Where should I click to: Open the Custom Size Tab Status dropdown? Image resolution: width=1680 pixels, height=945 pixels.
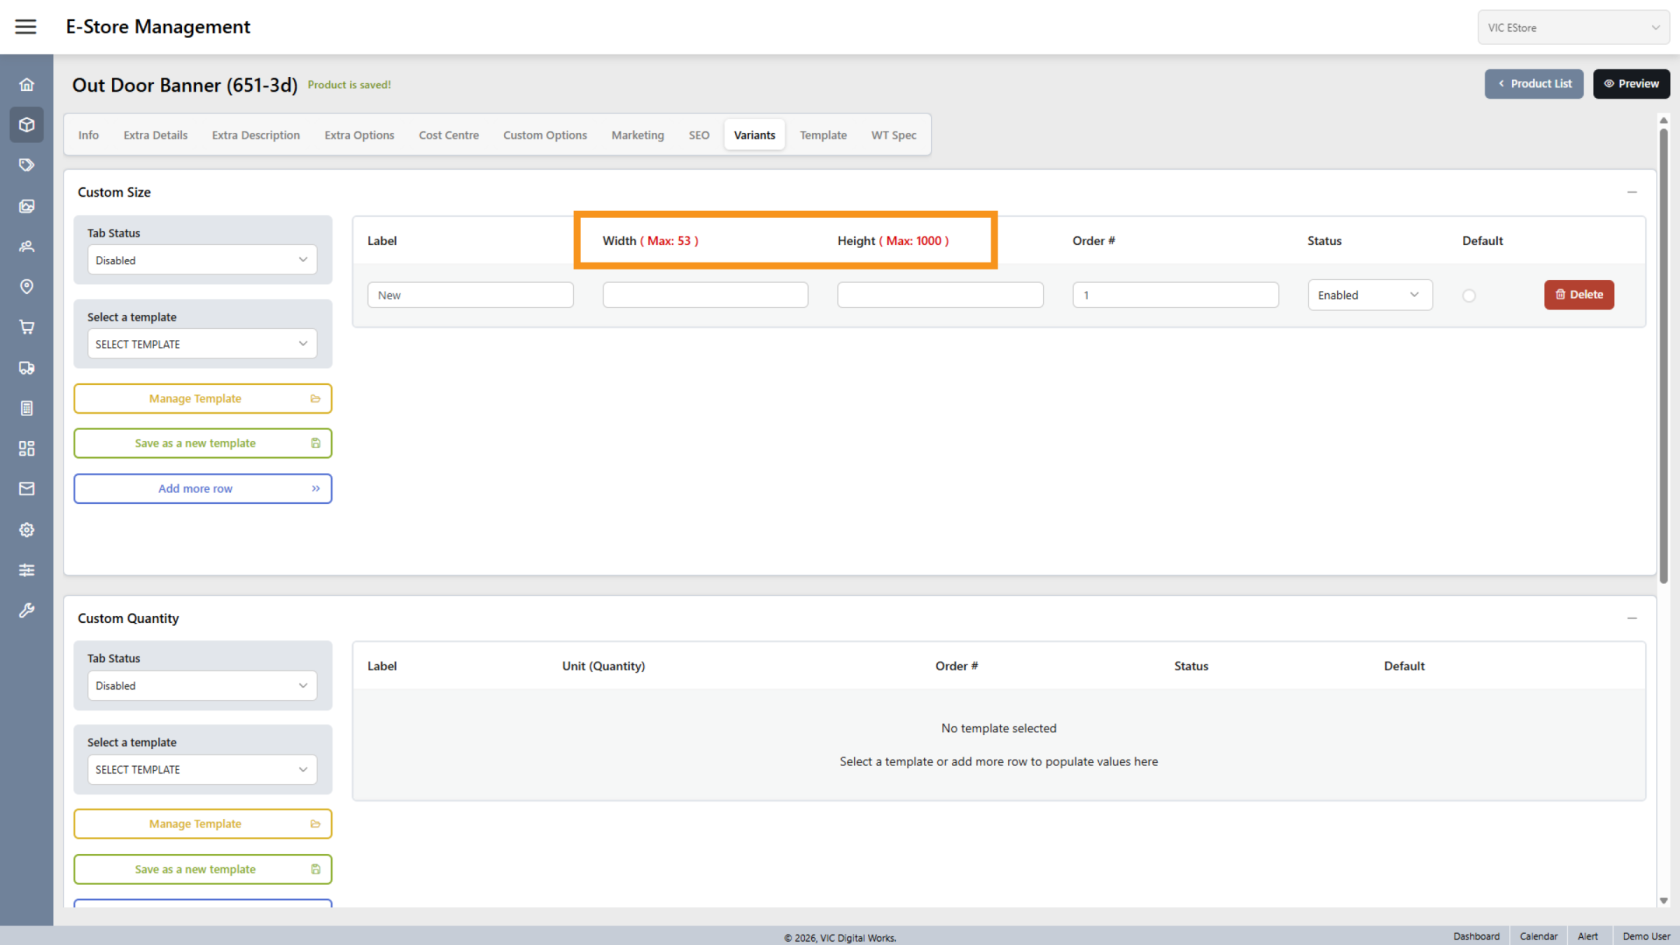click(202, 260)
